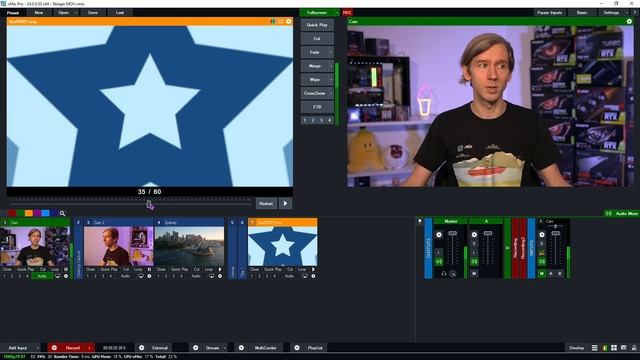This screenshot has height=360, width=640.
Task: Open MultiCorder settings gear
Action: click(x=241, y=348)
